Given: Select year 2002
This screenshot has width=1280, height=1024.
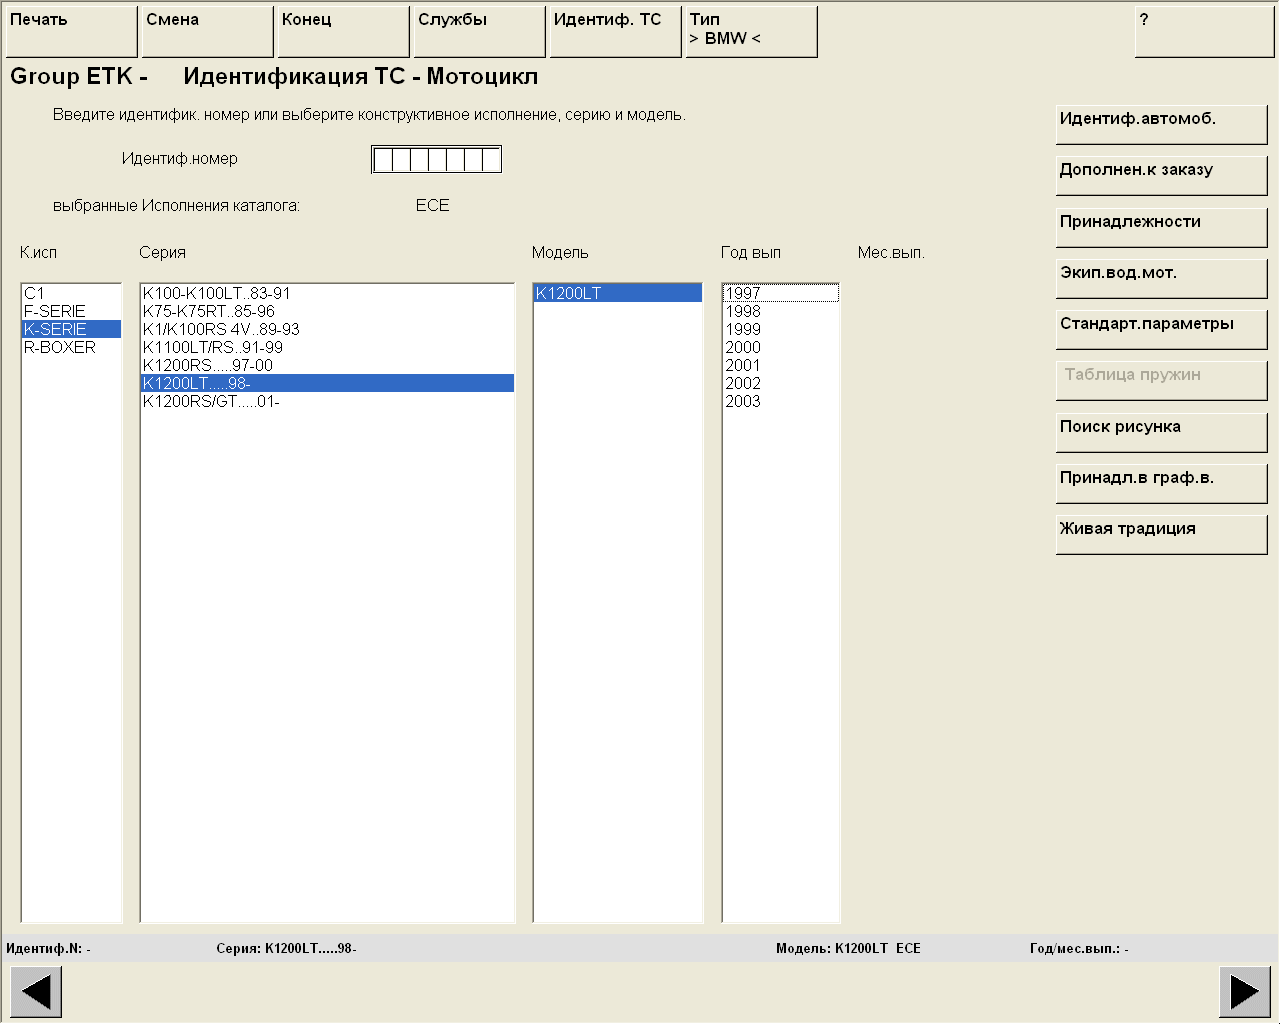Looking at the screenshot, I should pyautogui.click(x=781, y=383).
